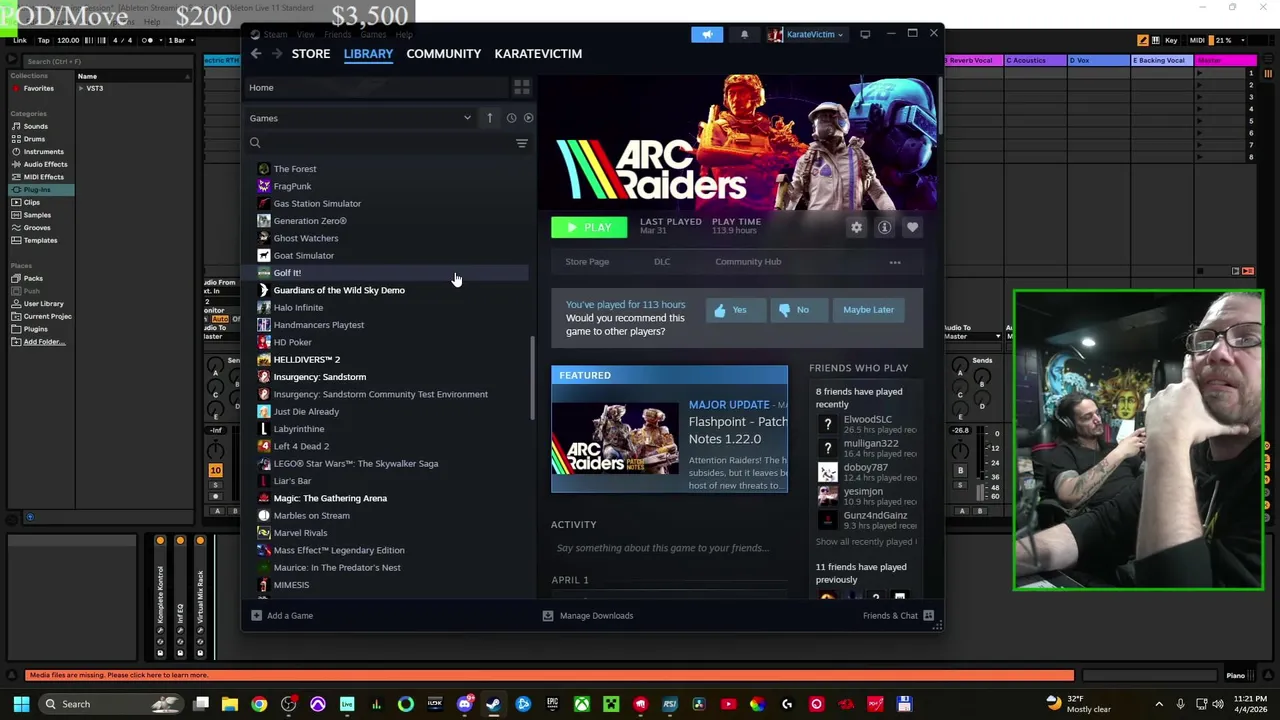Open Steam notifications bell

[x=744, y=34]
